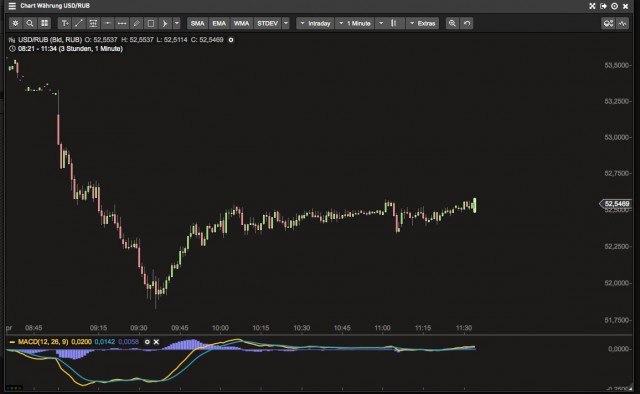Click the data view icon at toolbar right
Image resolution: width=640 pixels, height=394 pixels.
coord(608,23)
